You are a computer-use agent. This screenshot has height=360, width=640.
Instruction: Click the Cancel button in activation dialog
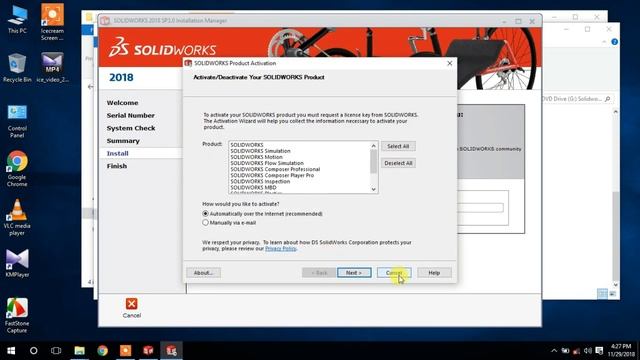pyautogui.click(x=394, y=273)
